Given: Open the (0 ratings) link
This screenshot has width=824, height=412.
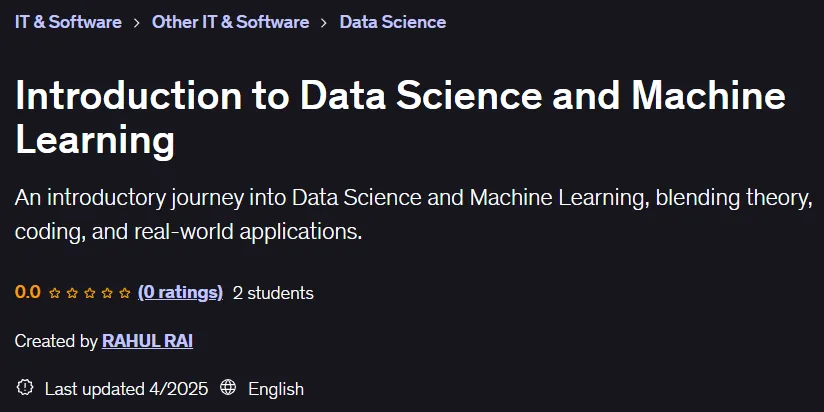Looking at the screenshot, I should (180, 293).
